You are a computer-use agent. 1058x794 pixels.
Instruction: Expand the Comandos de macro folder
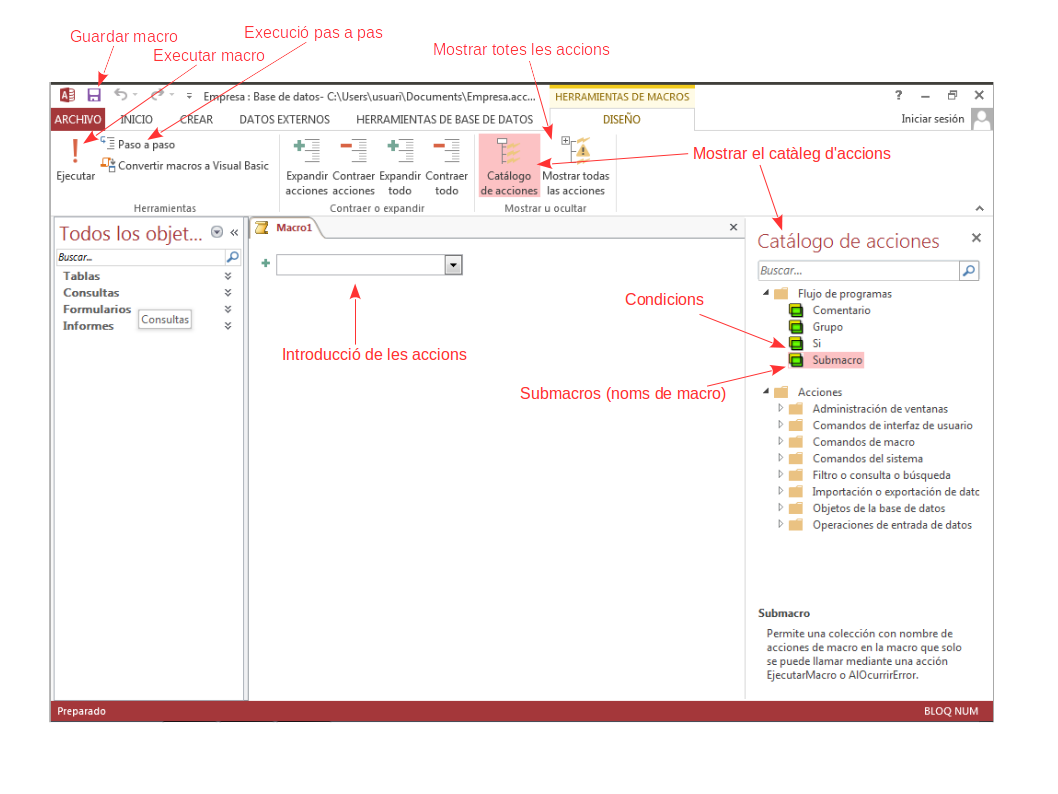(782, 442)
